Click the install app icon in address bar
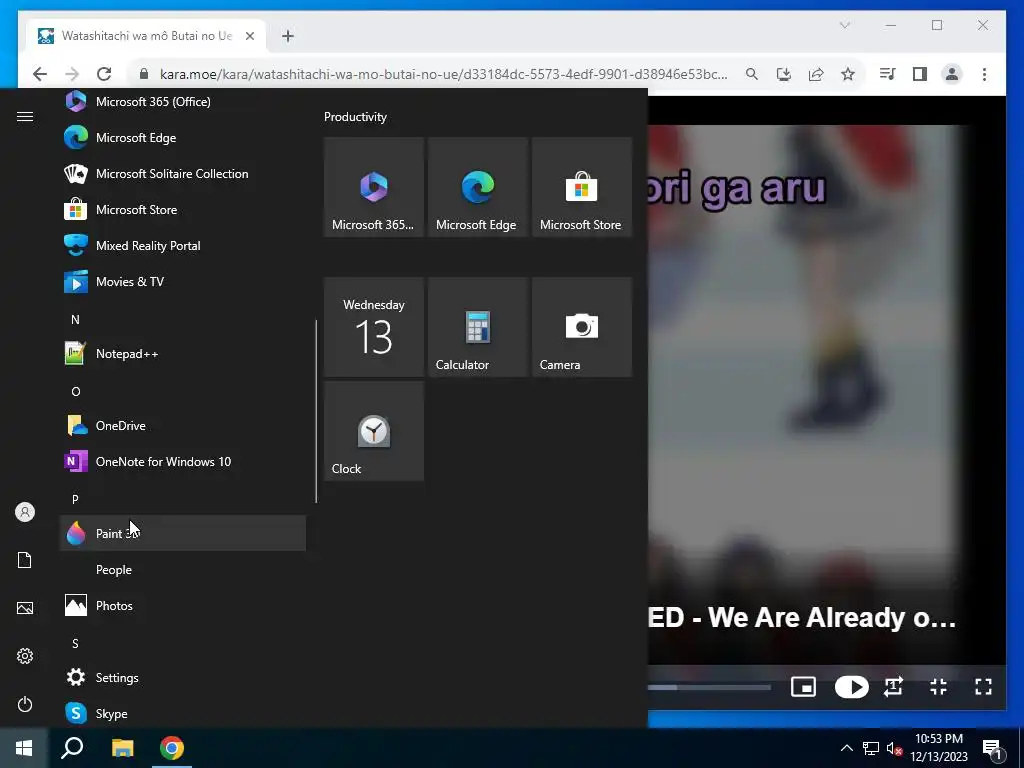Screen dimensions: 1024x768 784,74
